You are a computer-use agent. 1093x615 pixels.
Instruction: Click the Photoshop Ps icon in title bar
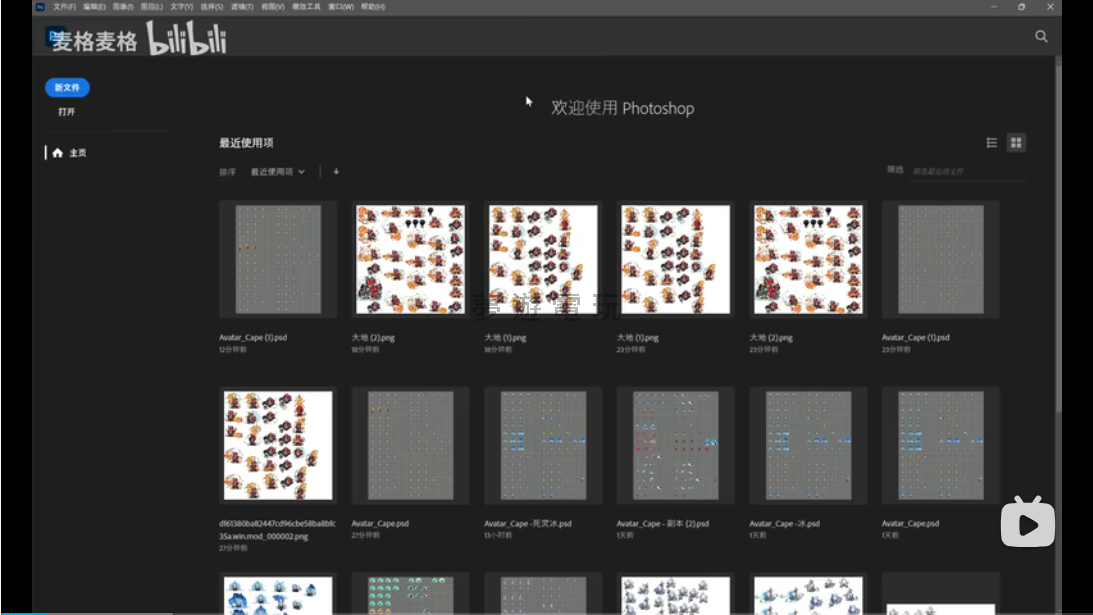pyautogui.click(x=40, y=6)
